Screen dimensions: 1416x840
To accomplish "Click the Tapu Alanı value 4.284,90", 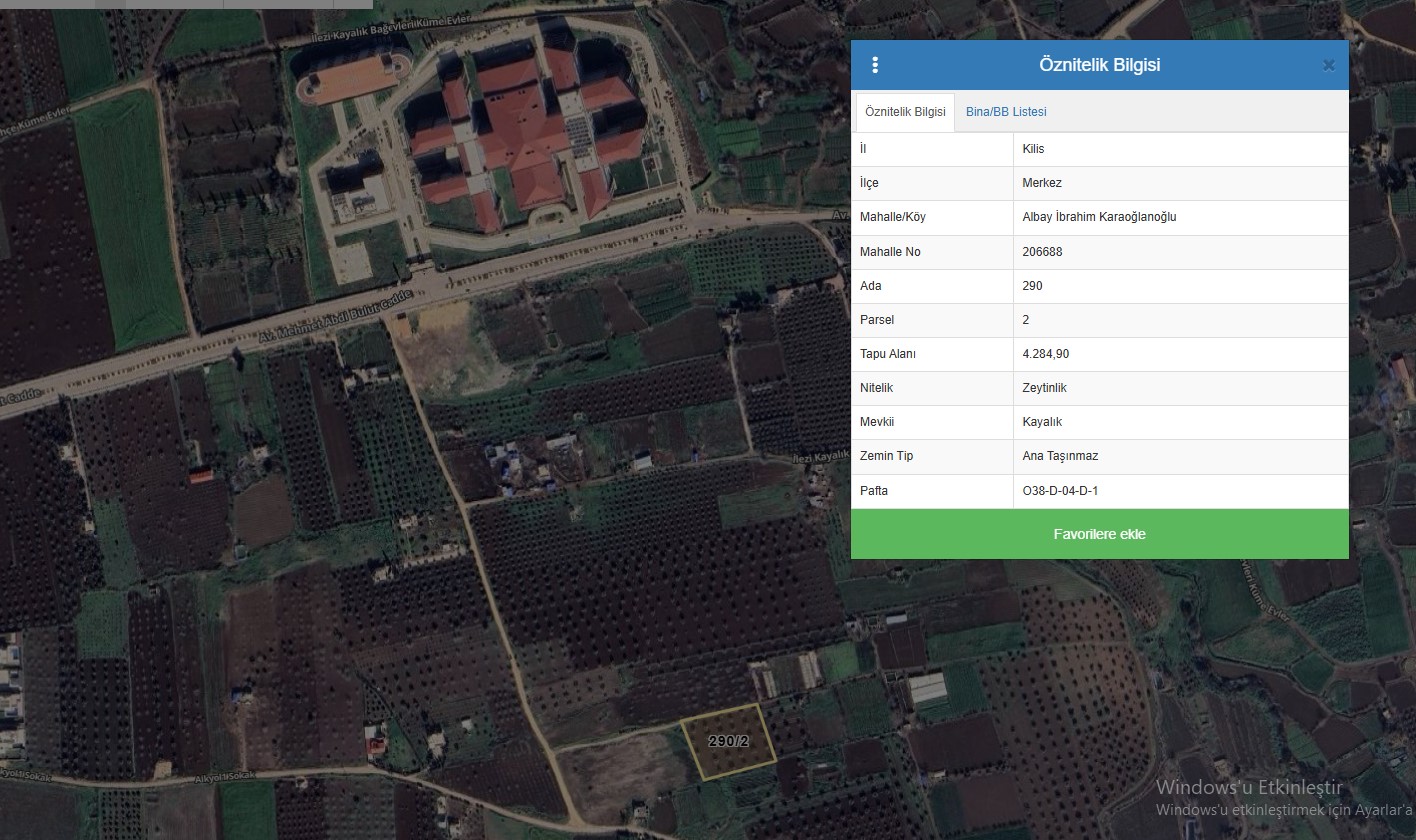I will pos(1046,354).
